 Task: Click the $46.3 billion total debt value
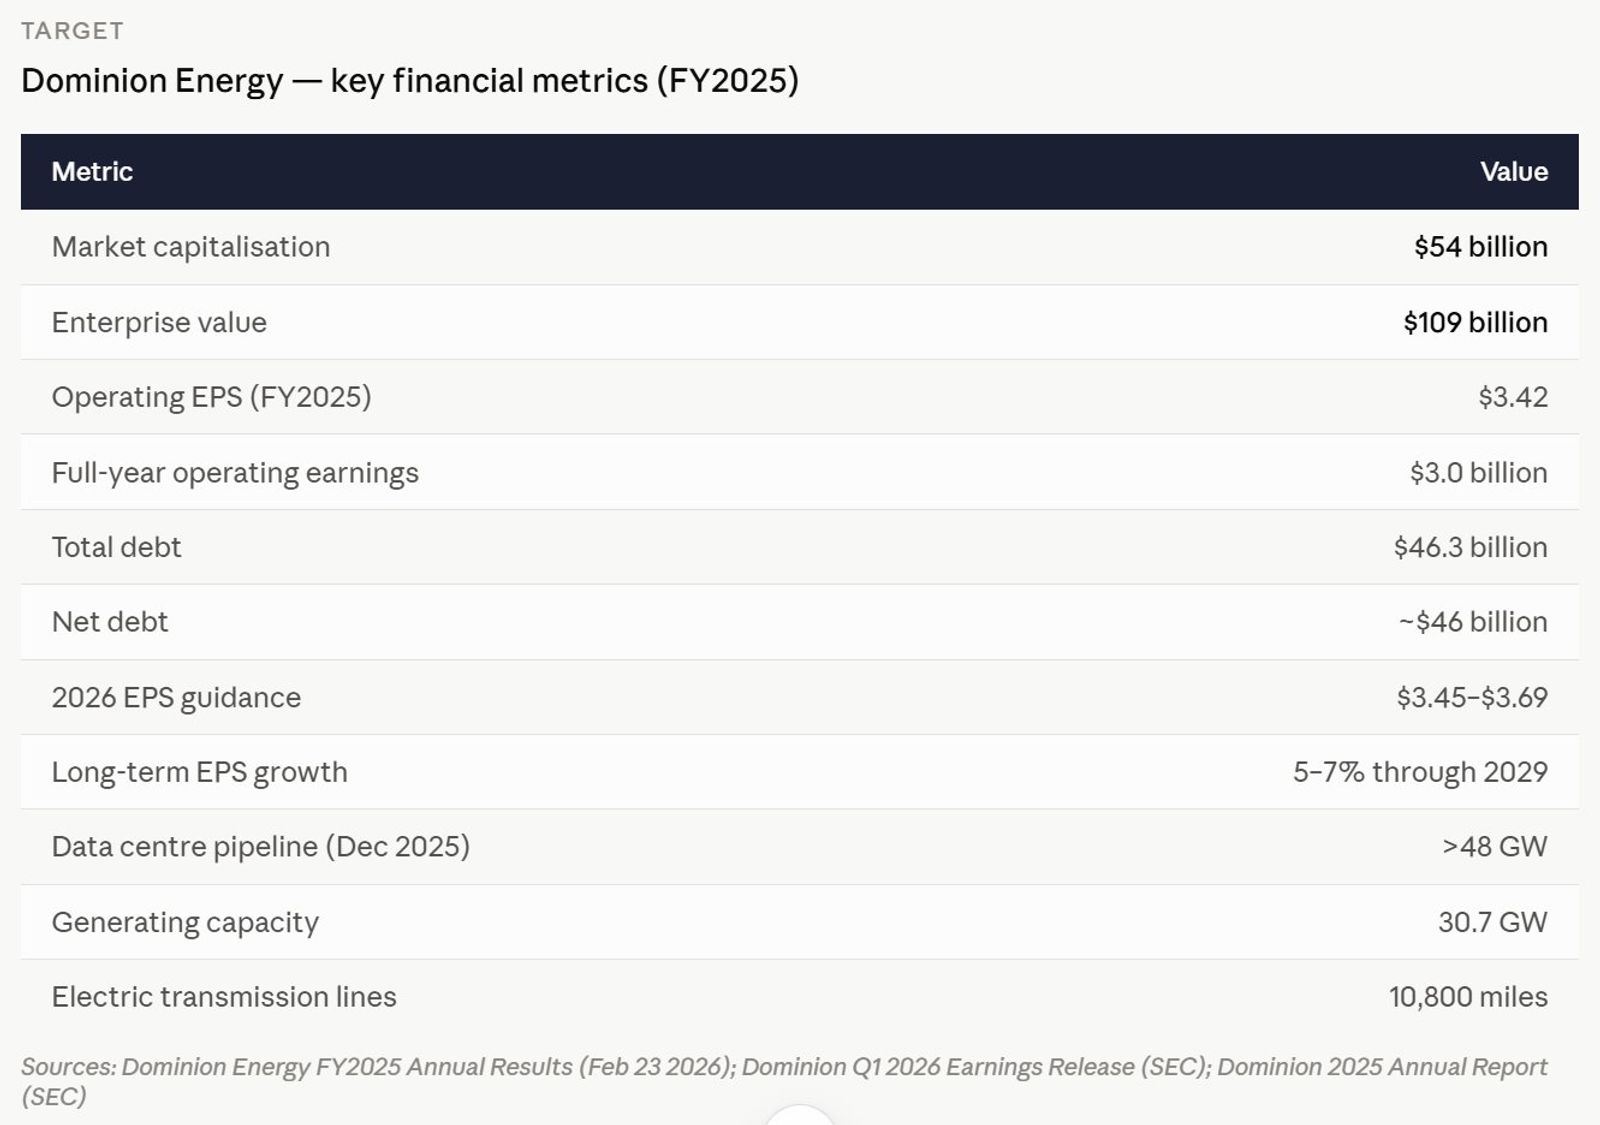point(1471,547)
